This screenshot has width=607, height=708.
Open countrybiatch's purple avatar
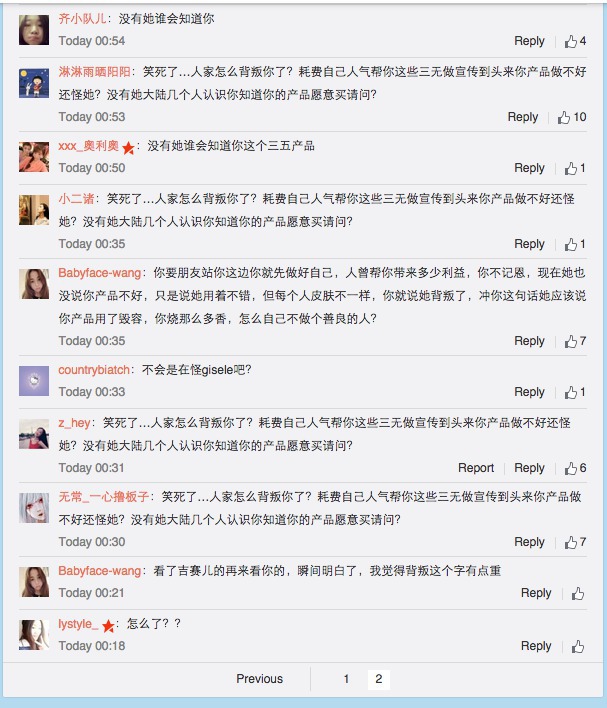pos(34,381)
